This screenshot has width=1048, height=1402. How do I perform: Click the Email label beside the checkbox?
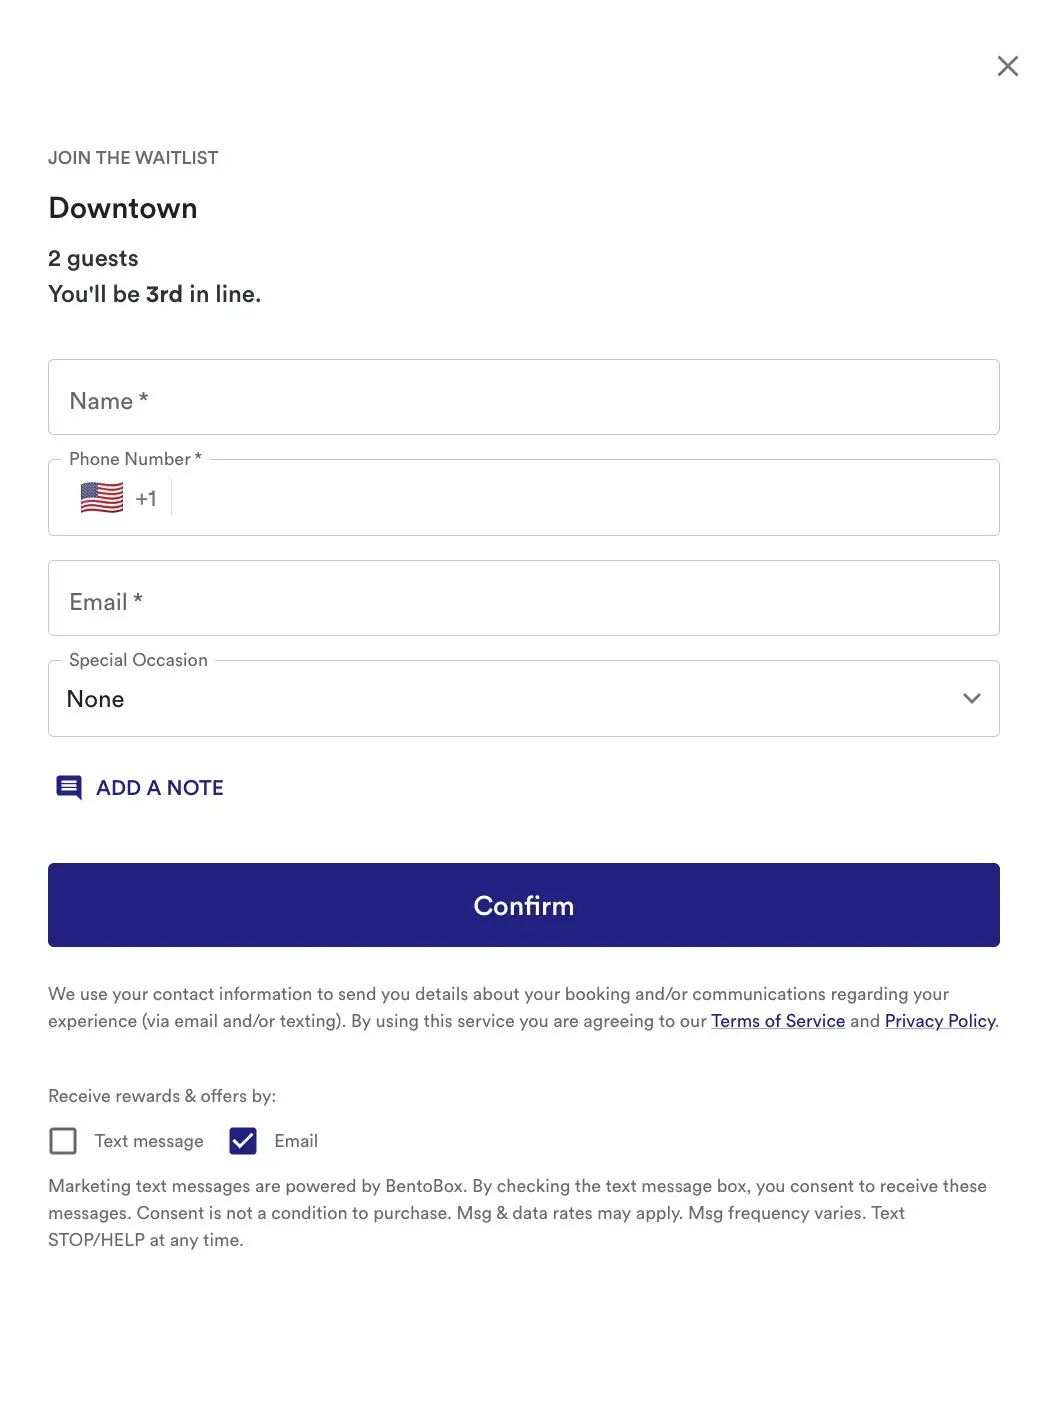click(x=296, y=1141)
